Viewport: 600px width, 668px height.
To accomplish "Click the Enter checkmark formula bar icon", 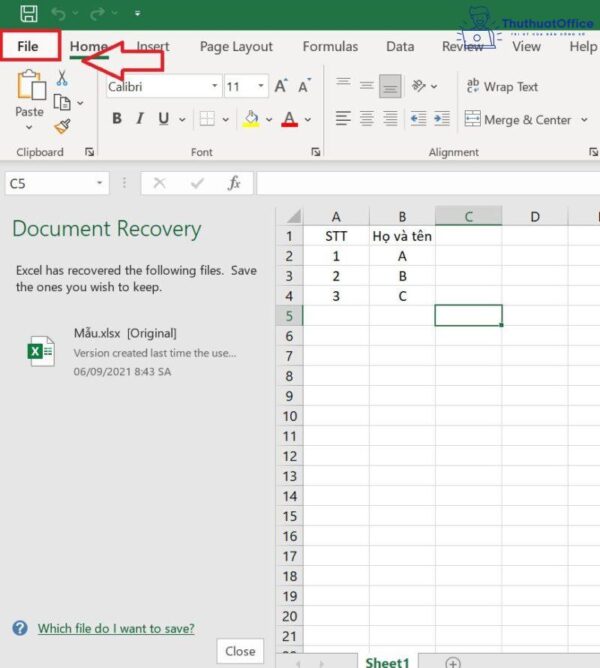I will pyautogui.click(x=197, y=183).
